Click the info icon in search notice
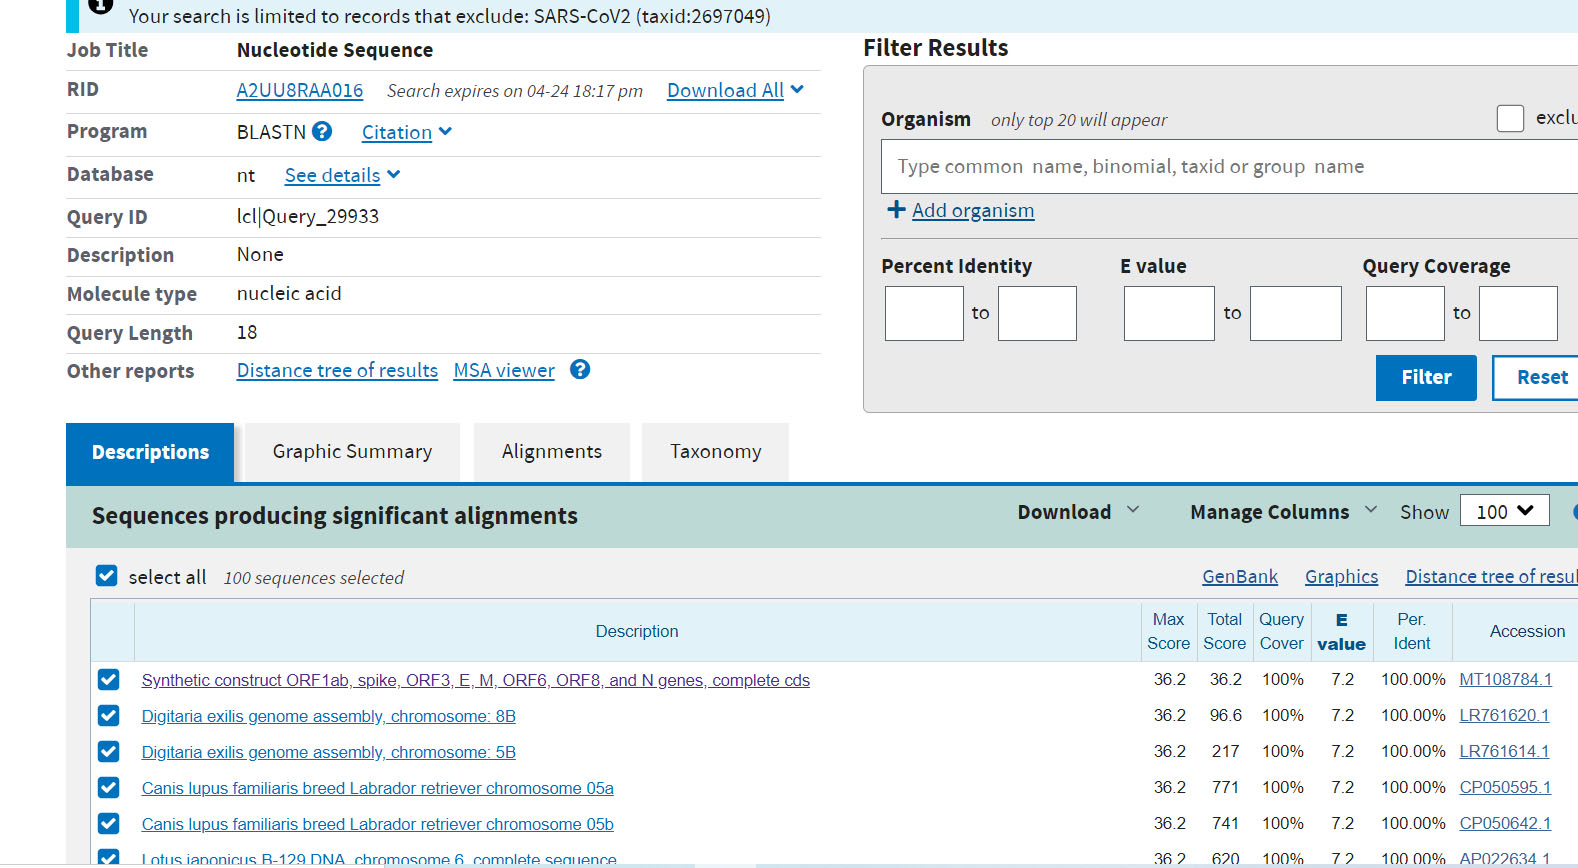1578x868 pixels. (100, 6)
